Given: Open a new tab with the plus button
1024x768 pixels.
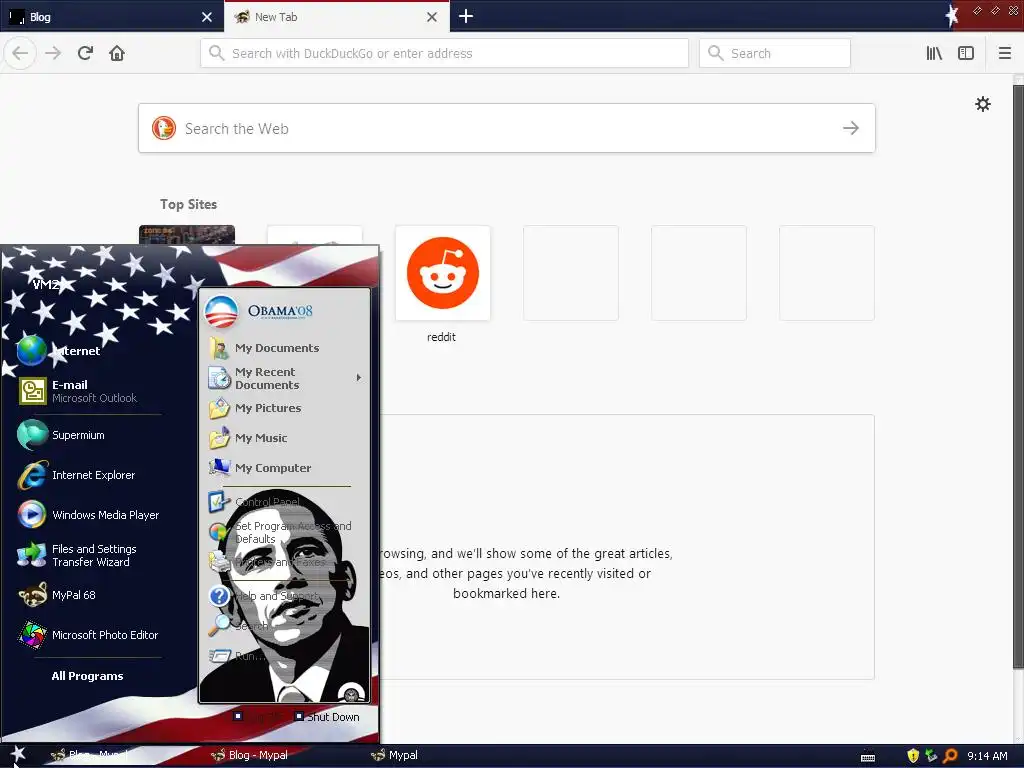Looking at the screenshot, I should [466, 16].
